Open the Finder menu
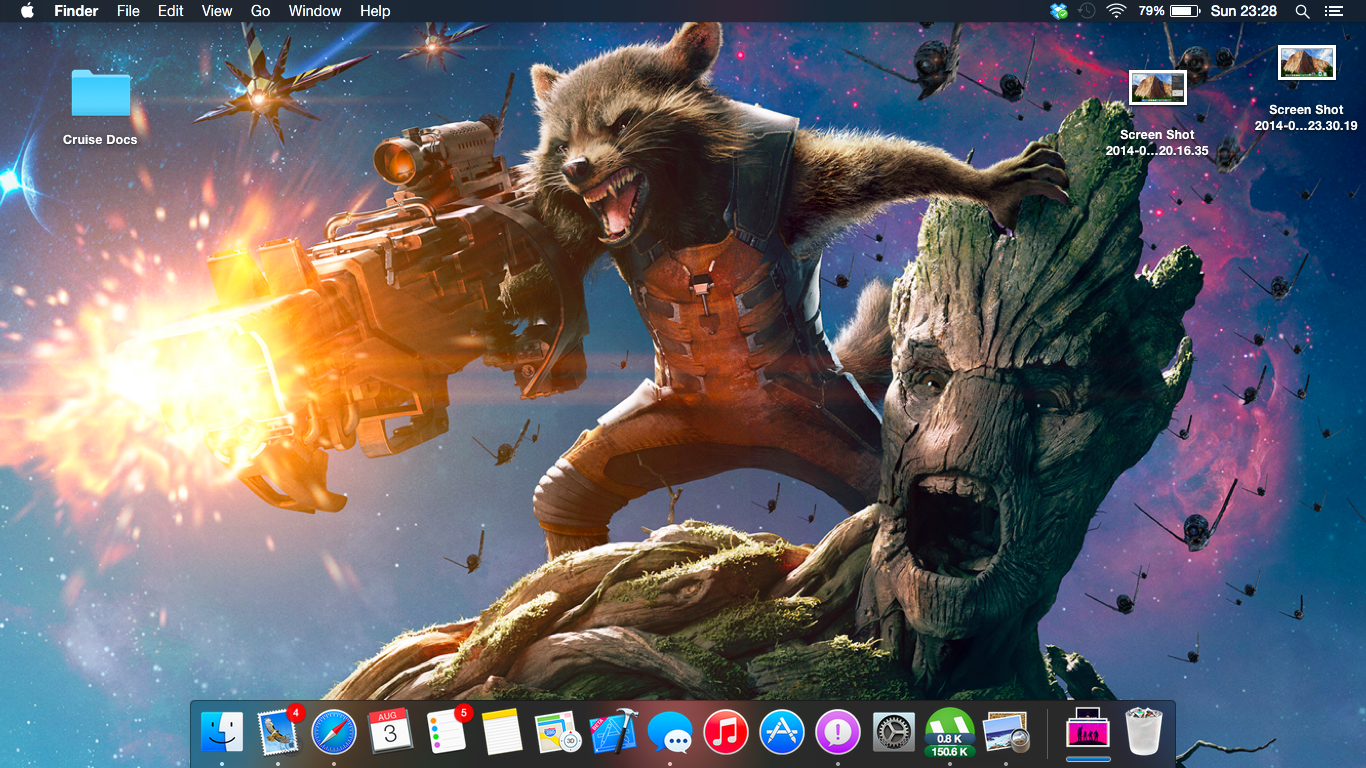This screenshot has width=1366, height=768. pyautogui.click(x=76, y=11)
